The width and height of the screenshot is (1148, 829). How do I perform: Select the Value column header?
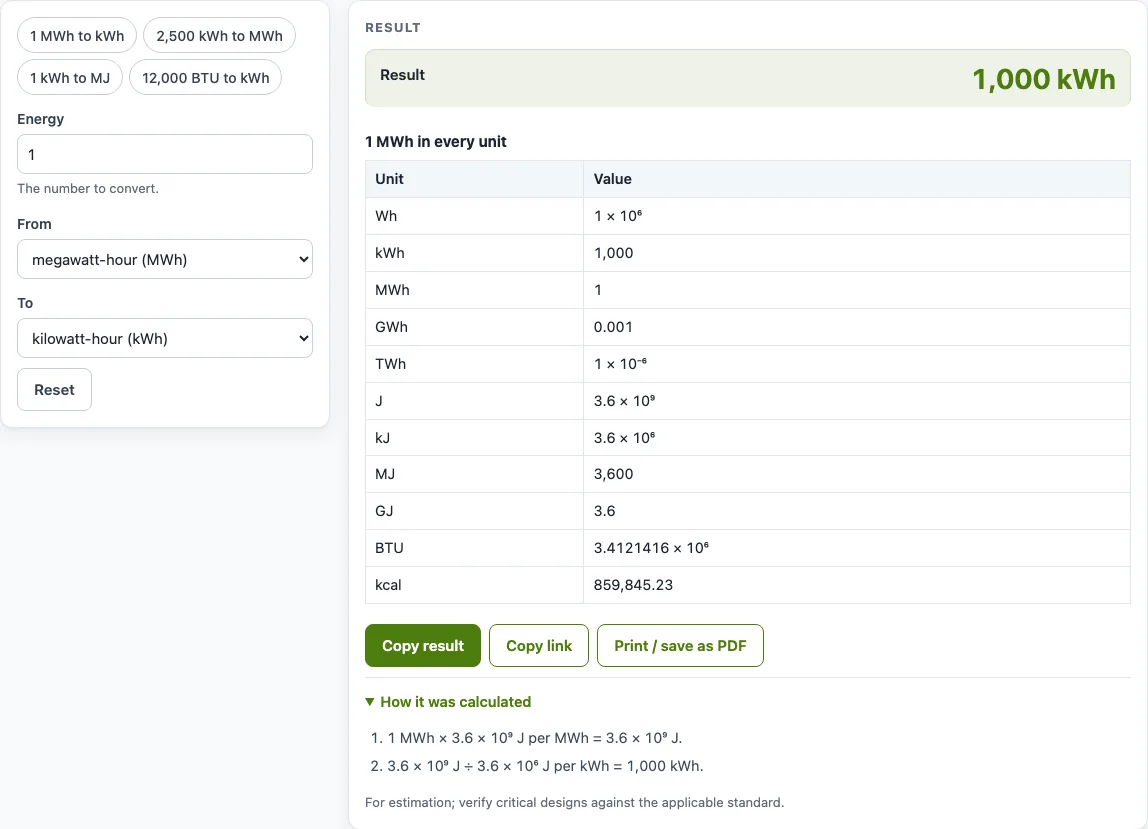[857, 179]
